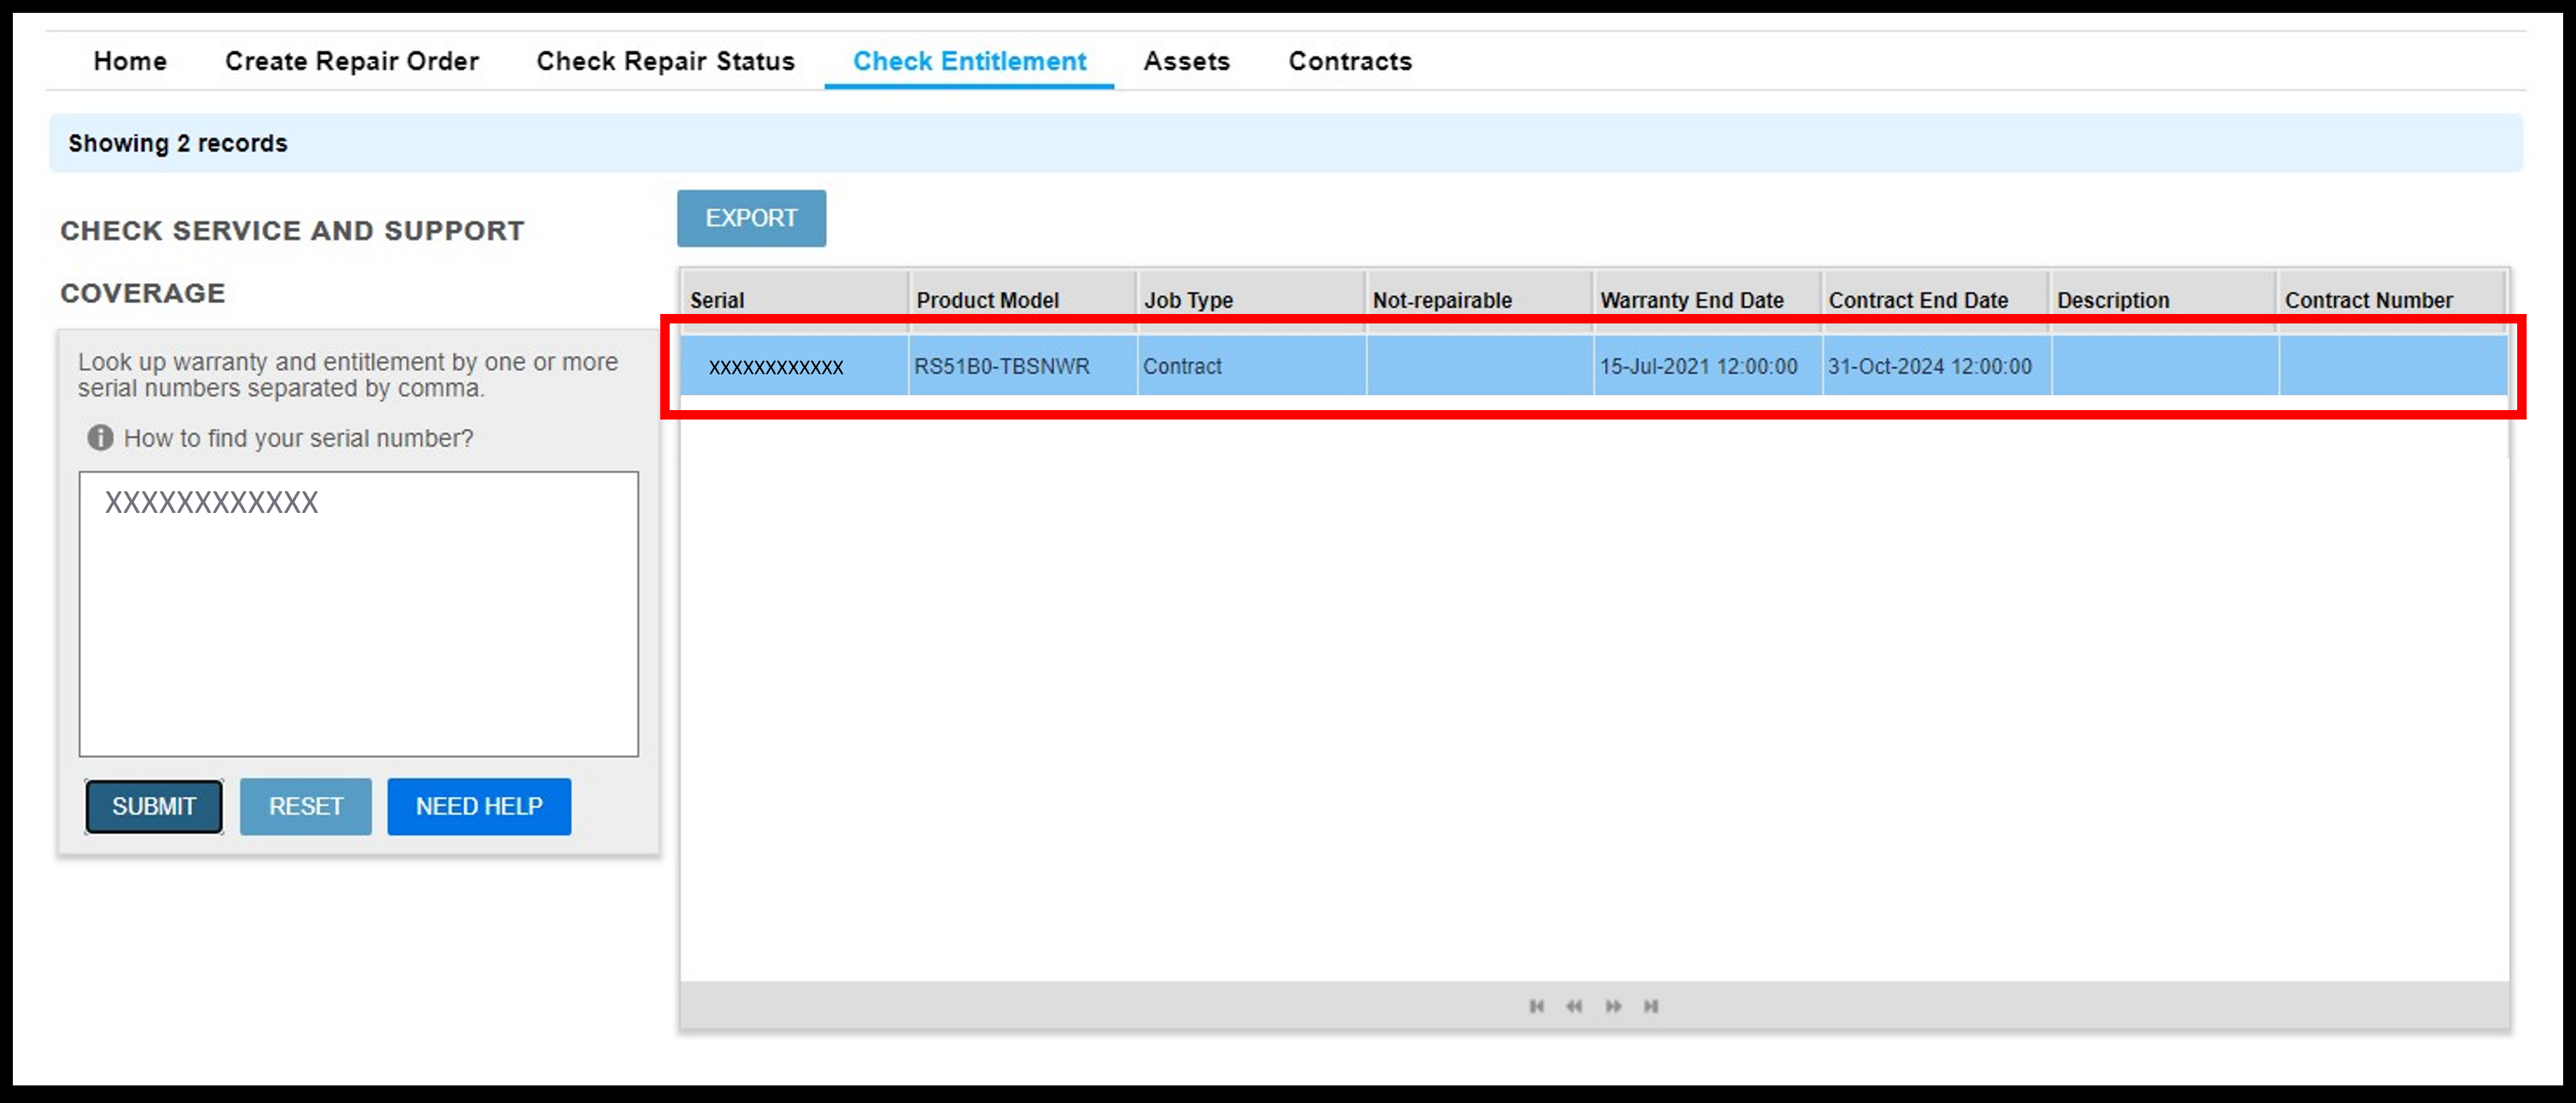2576x1103 pixels.
Task: Sort by Contract End Date column header
Action: coord(1935,300)
